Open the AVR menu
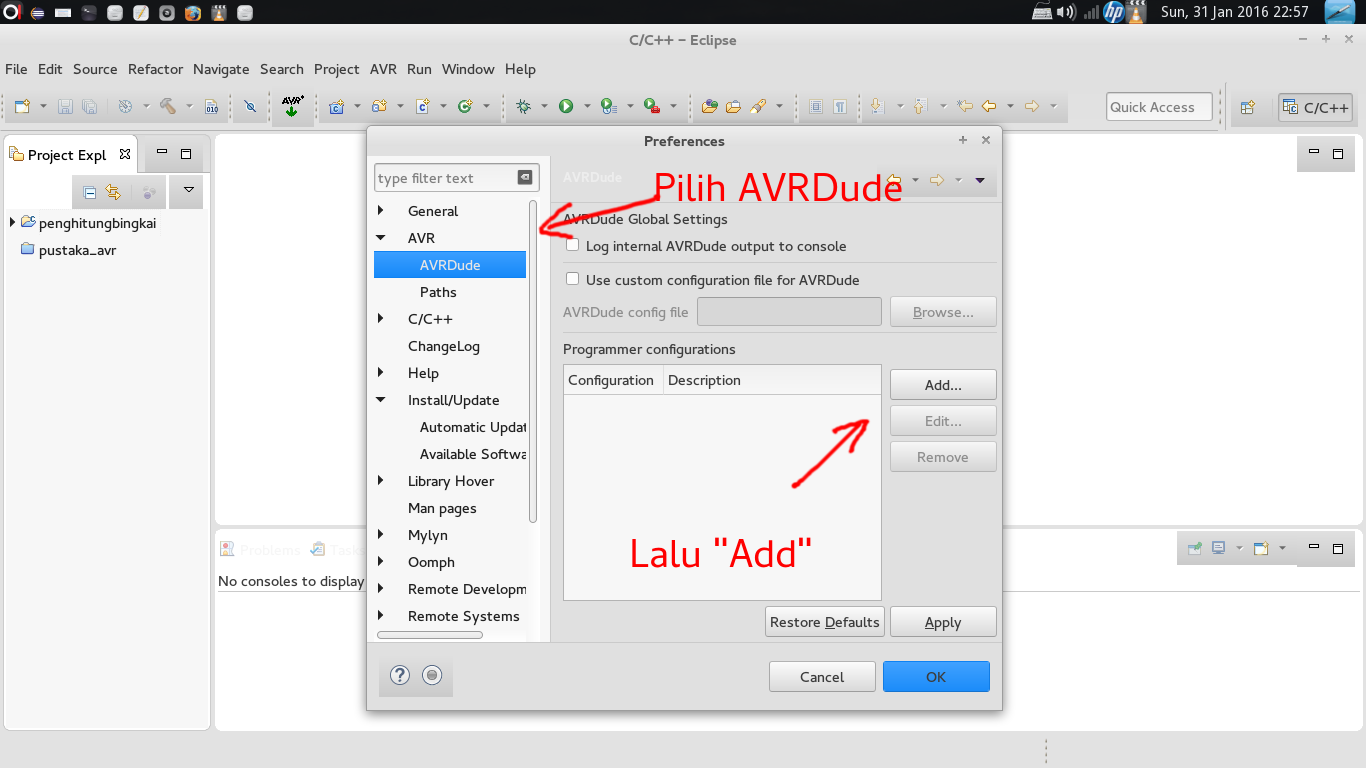 pos(383,69)
